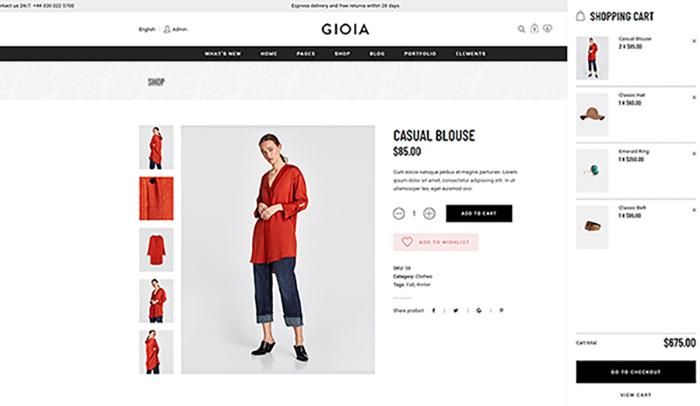700x406 pixels.
Task: Open the Shop menu item
Action: click(x=342, y=54)
